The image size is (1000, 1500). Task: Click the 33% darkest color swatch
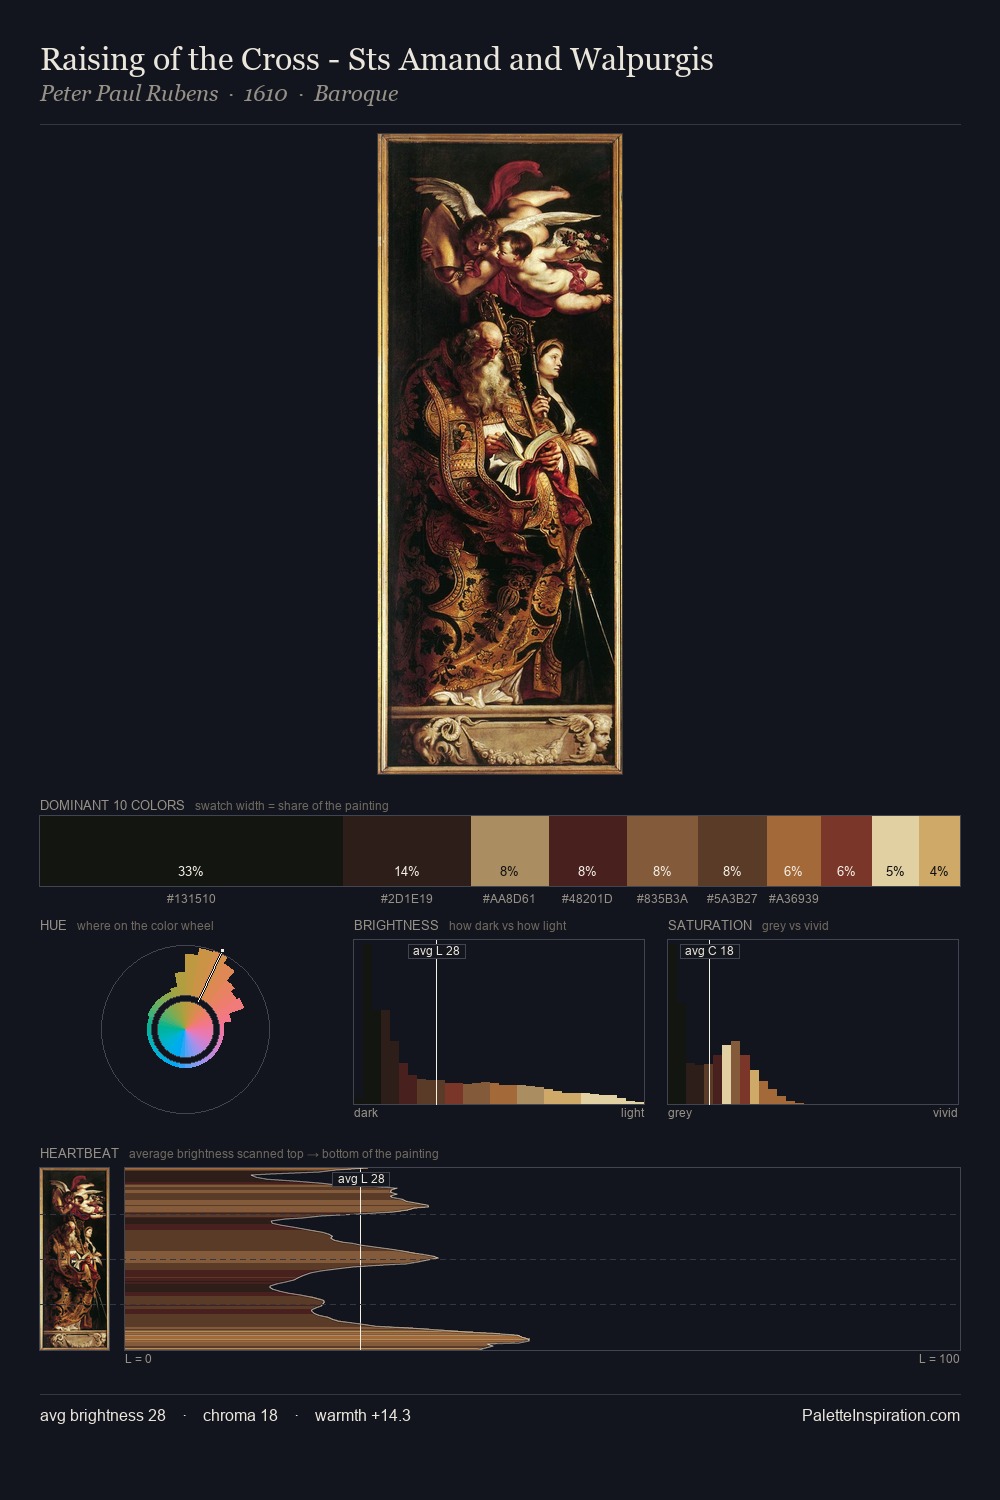pos(191,851)
